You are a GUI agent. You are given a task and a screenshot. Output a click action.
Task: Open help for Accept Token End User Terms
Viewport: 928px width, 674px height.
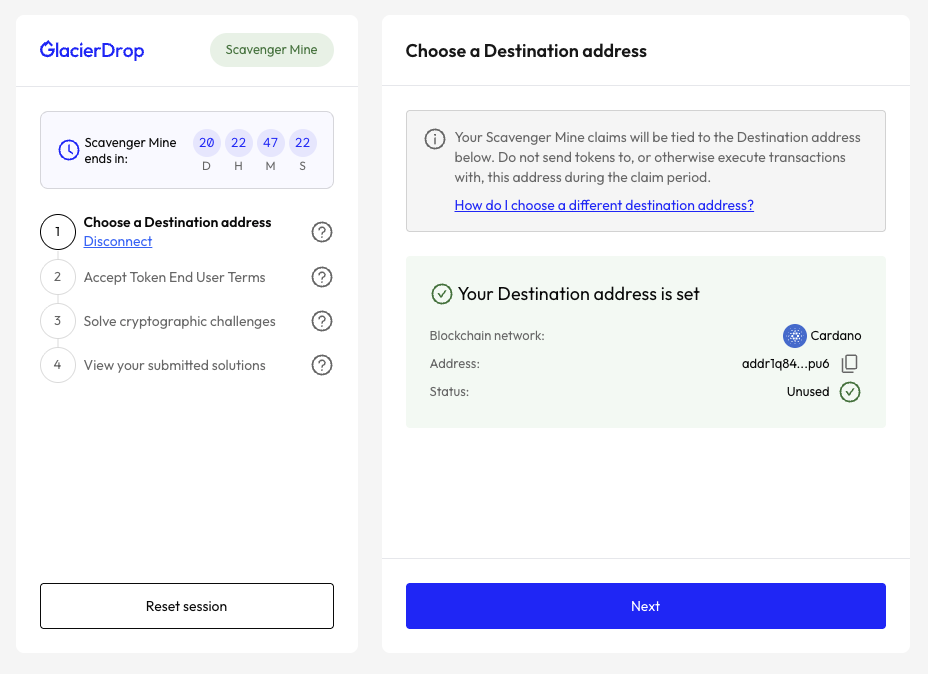click(322, 277)
